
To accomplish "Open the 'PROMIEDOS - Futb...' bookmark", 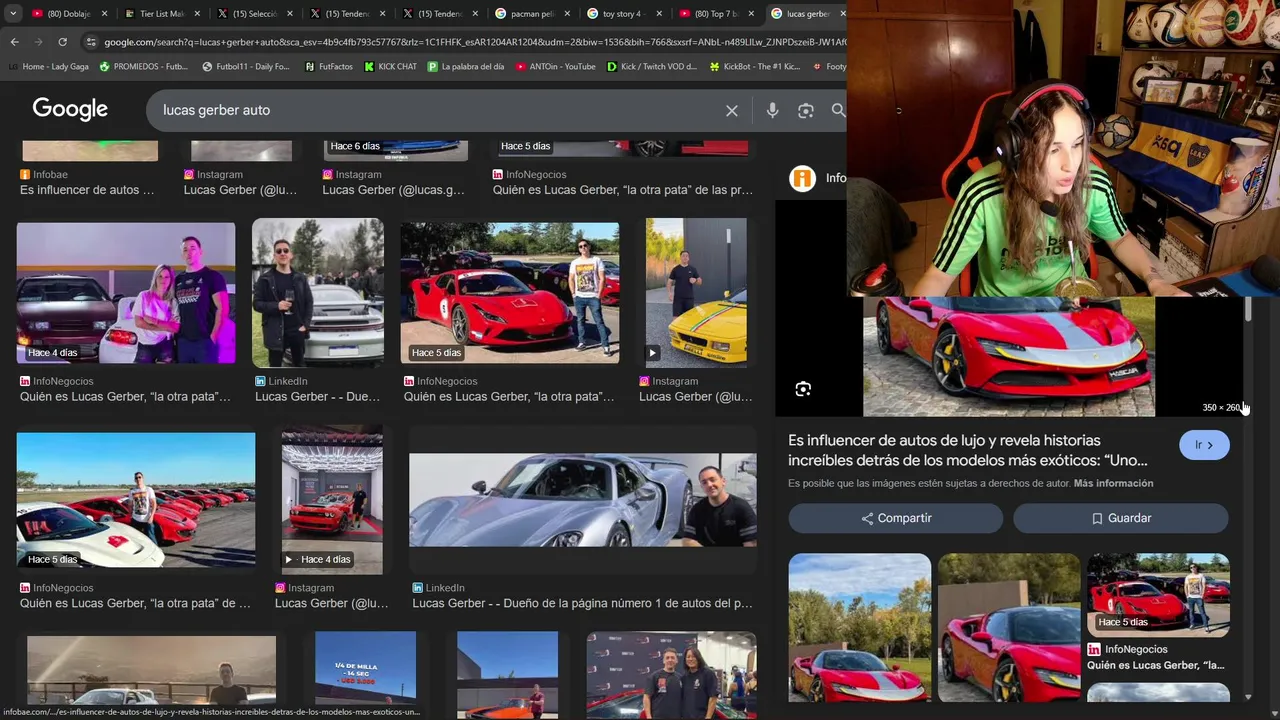I will 143,67.
